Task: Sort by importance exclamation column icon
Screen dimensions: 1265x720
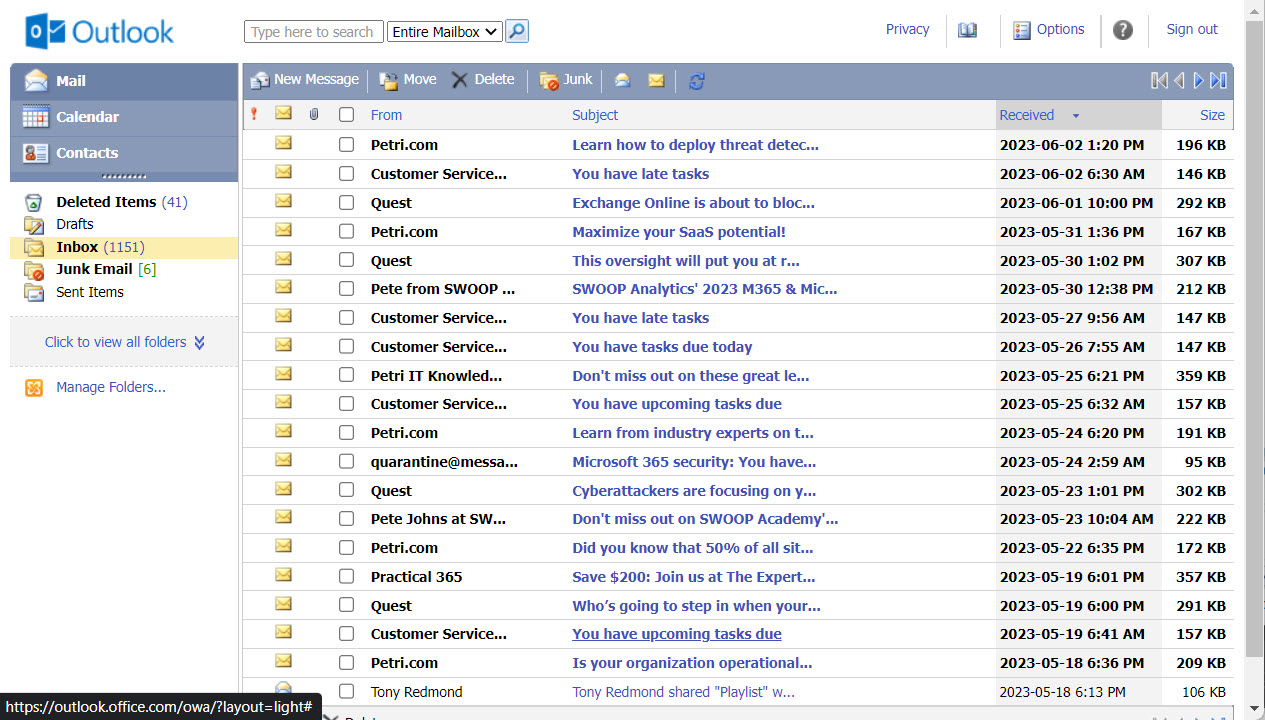Action: [x=254, y=114]
